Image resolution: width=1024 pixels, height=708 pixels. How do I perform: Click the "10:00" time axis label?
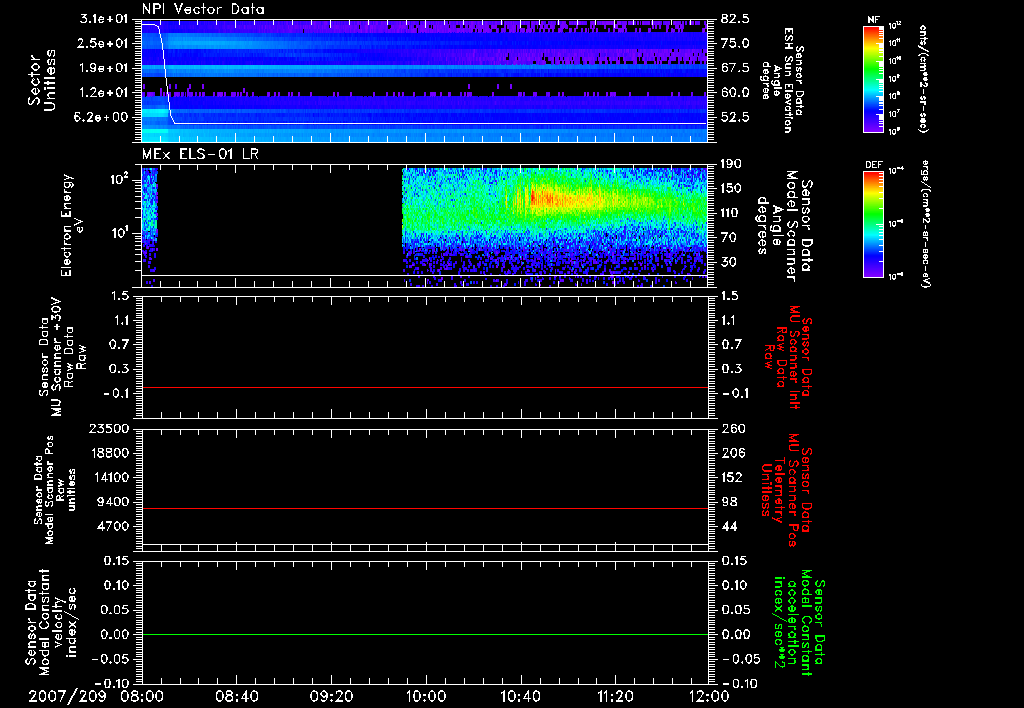click(x=425, y=696)
